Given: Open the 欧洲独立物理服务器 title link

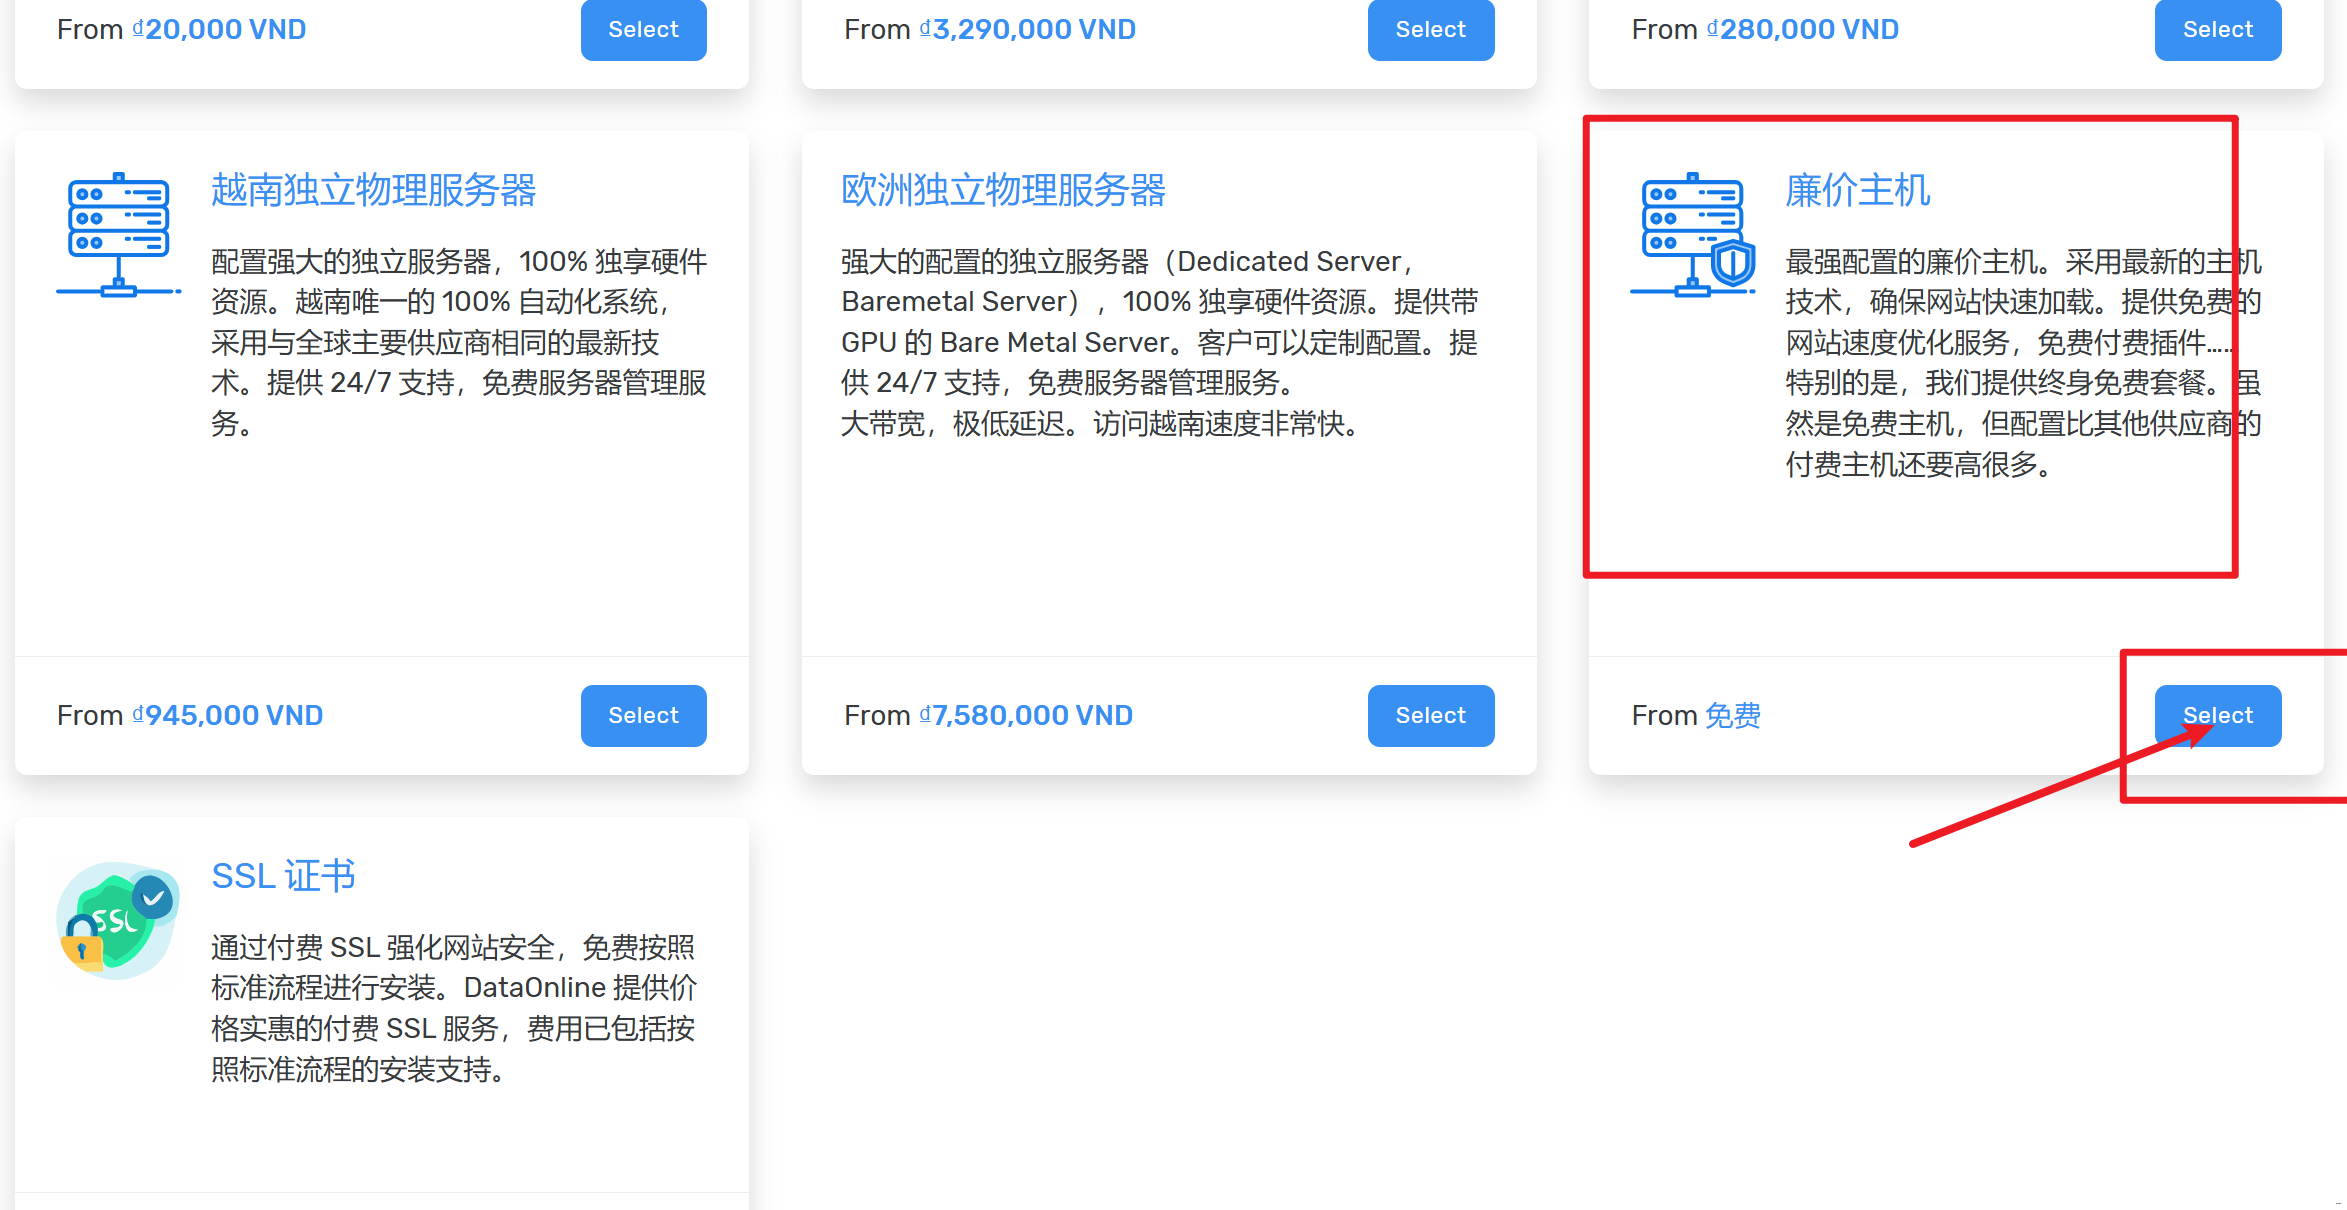Looking at the screenshot, I should 1003,190.
